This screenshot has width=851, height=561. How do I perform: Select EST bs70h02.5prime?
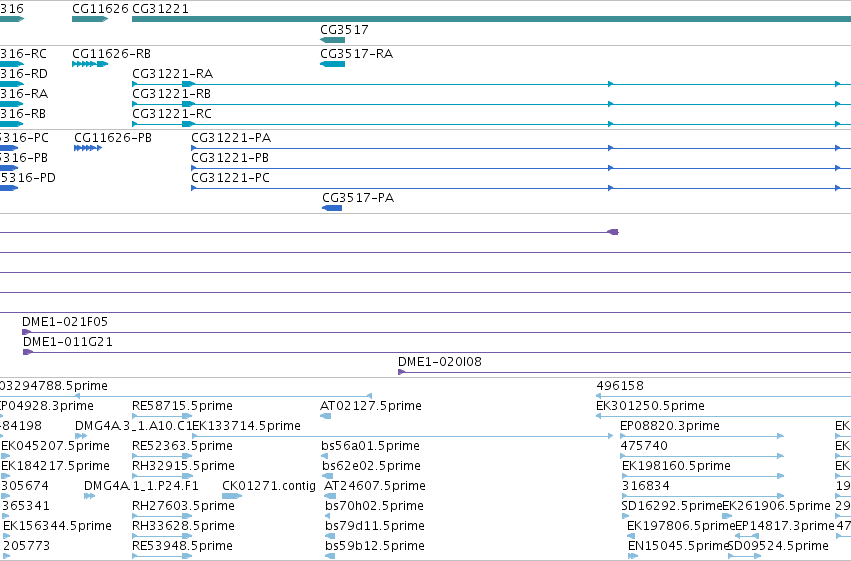click(374, 506)
